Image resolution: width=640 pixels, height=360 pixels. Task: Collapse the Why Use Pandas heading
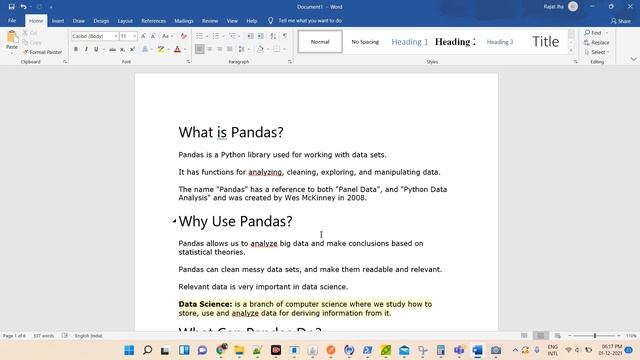pos(174,221)
